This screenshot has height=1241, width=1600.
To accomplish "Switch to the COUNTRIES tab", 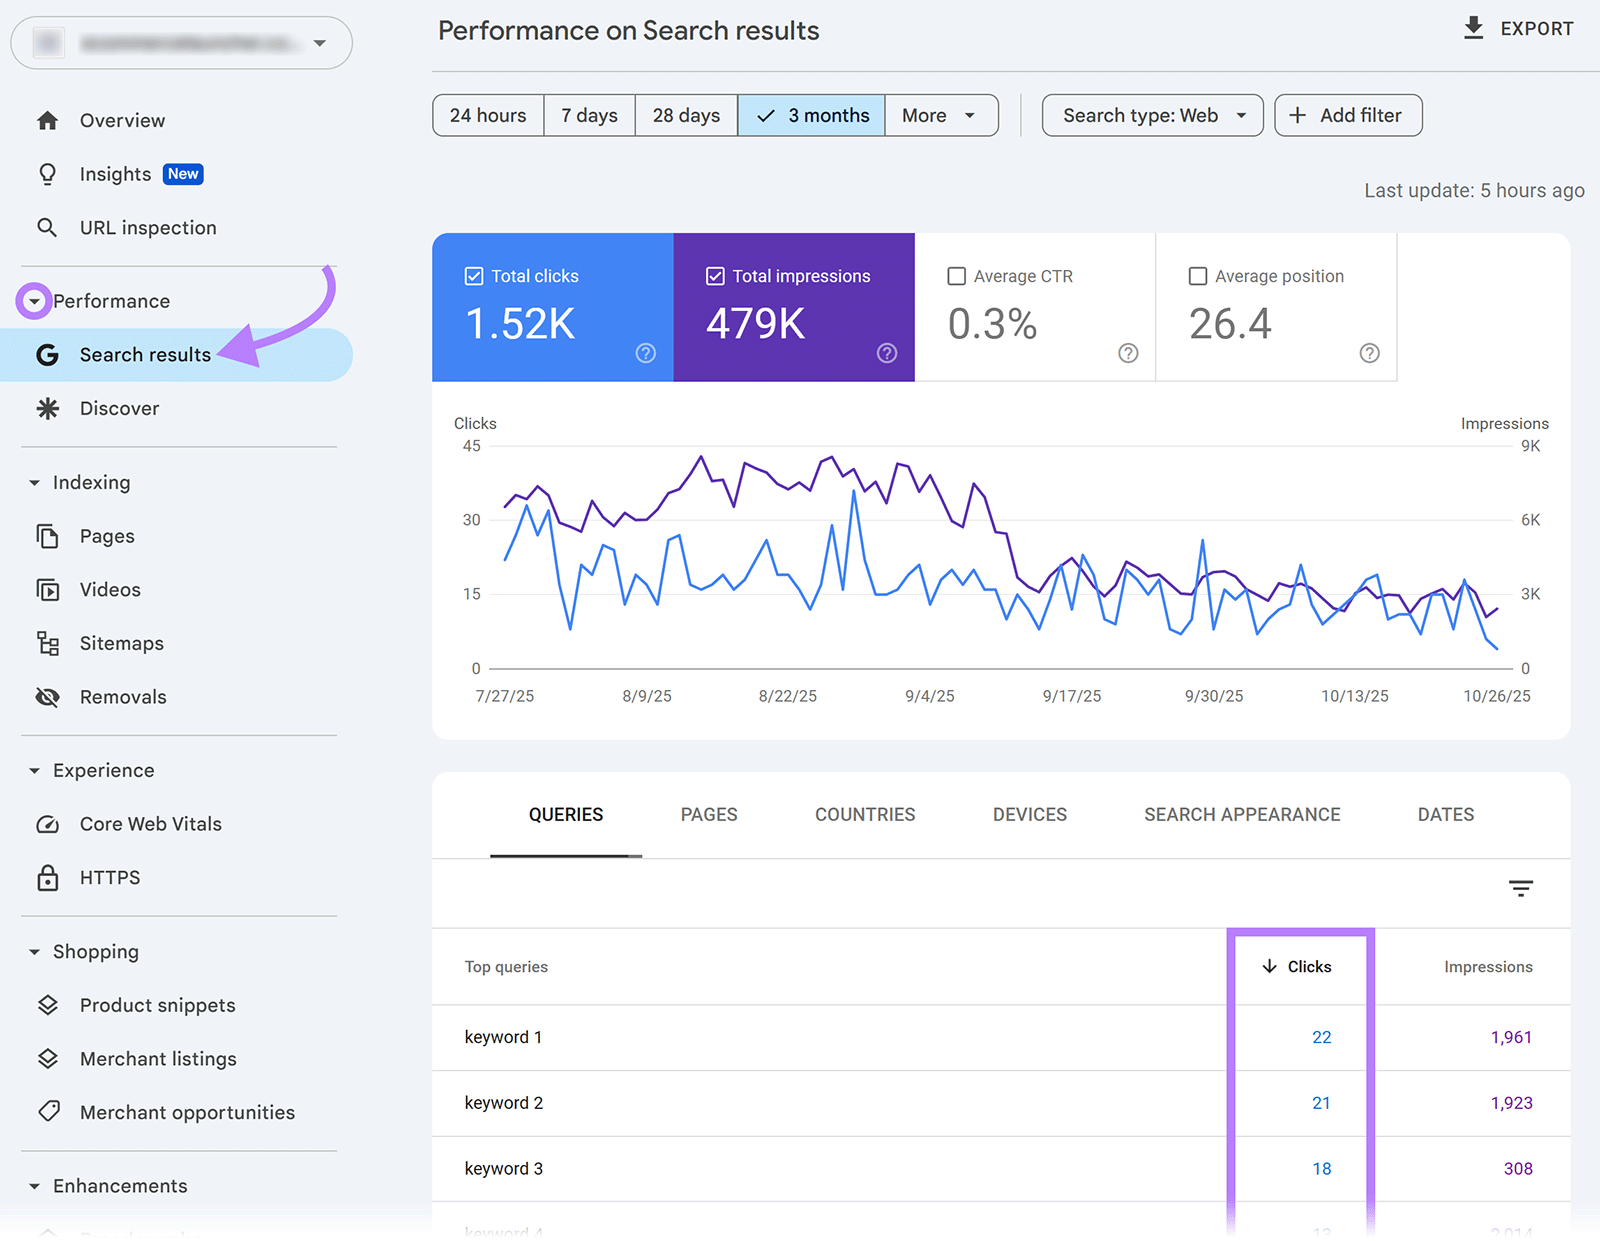I will pos(864,814).
